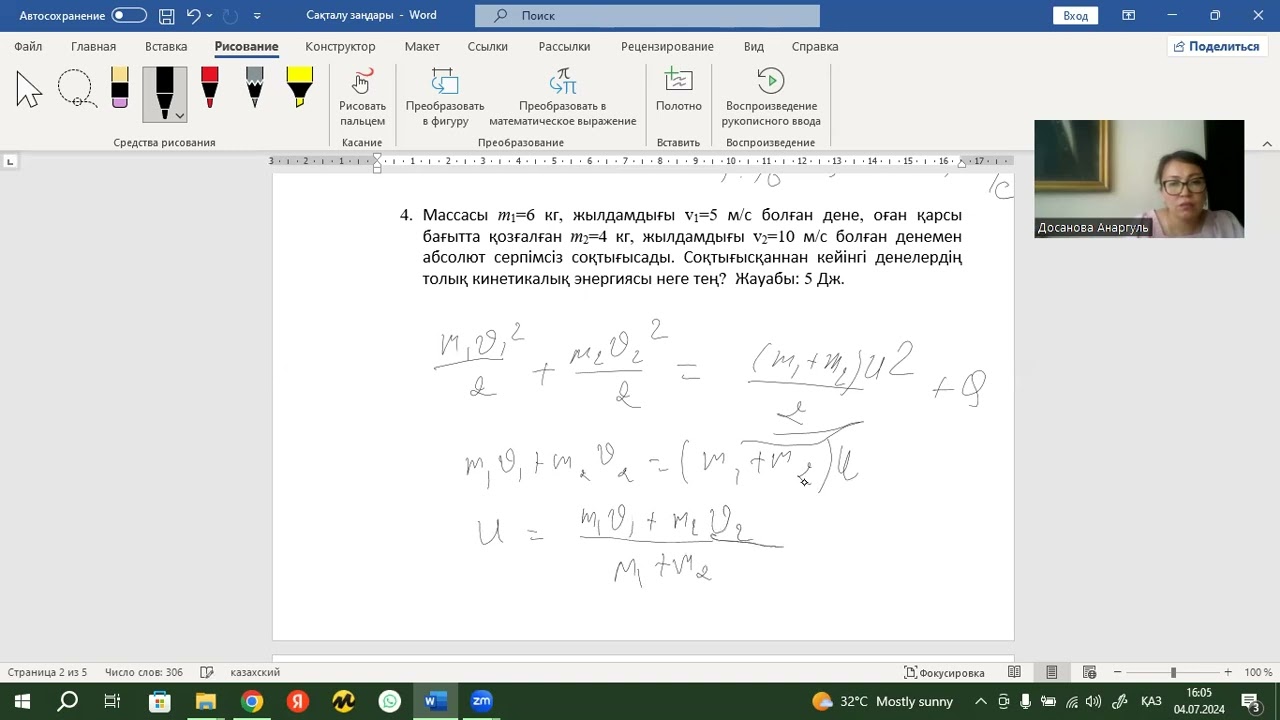1280x720 pixels.
Task: Click the Undo arrow
Action: coord(194,16)
